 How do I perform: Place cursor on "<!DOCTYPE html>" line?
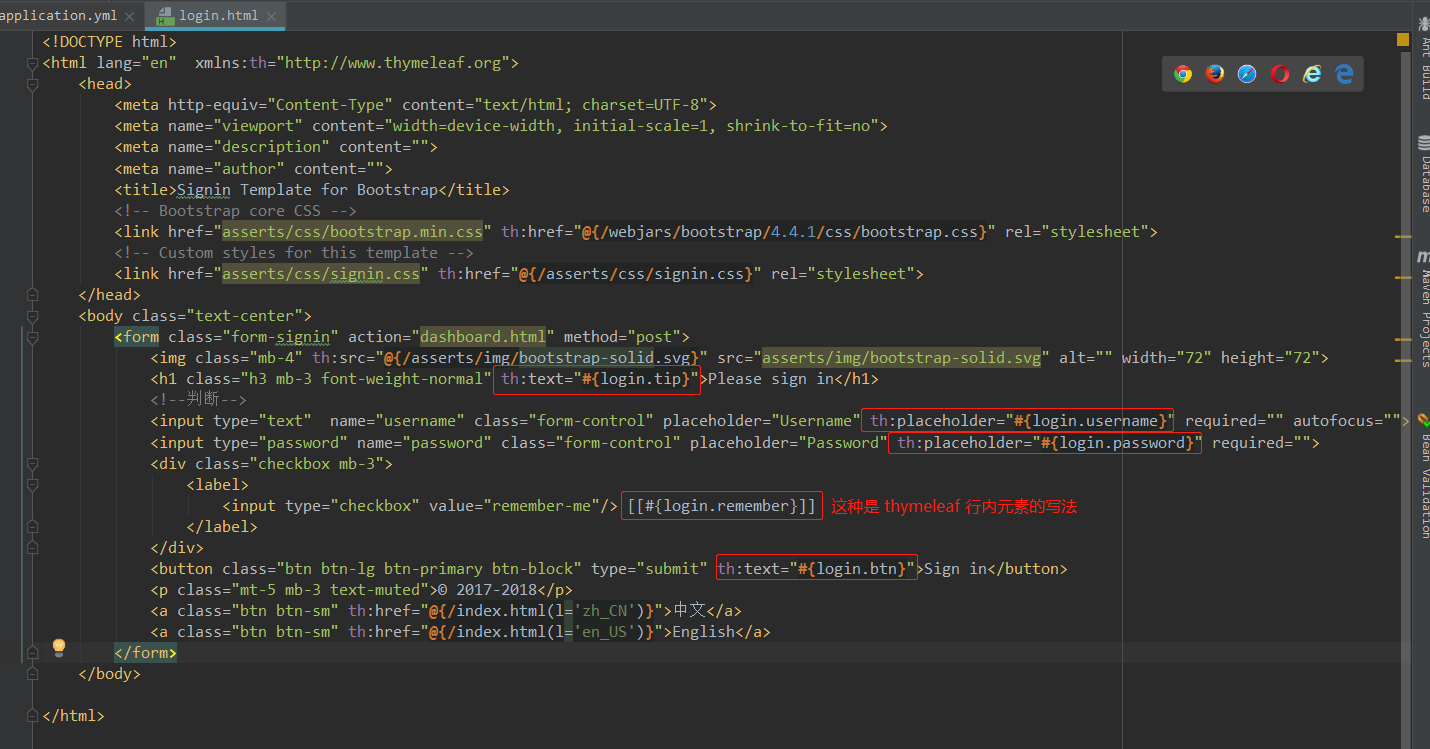[110, 42]
